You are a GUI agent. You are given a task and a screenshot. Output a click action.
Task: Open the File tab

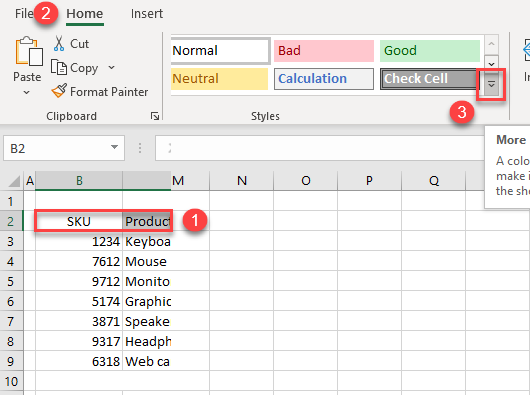click(x=24, y=14)
